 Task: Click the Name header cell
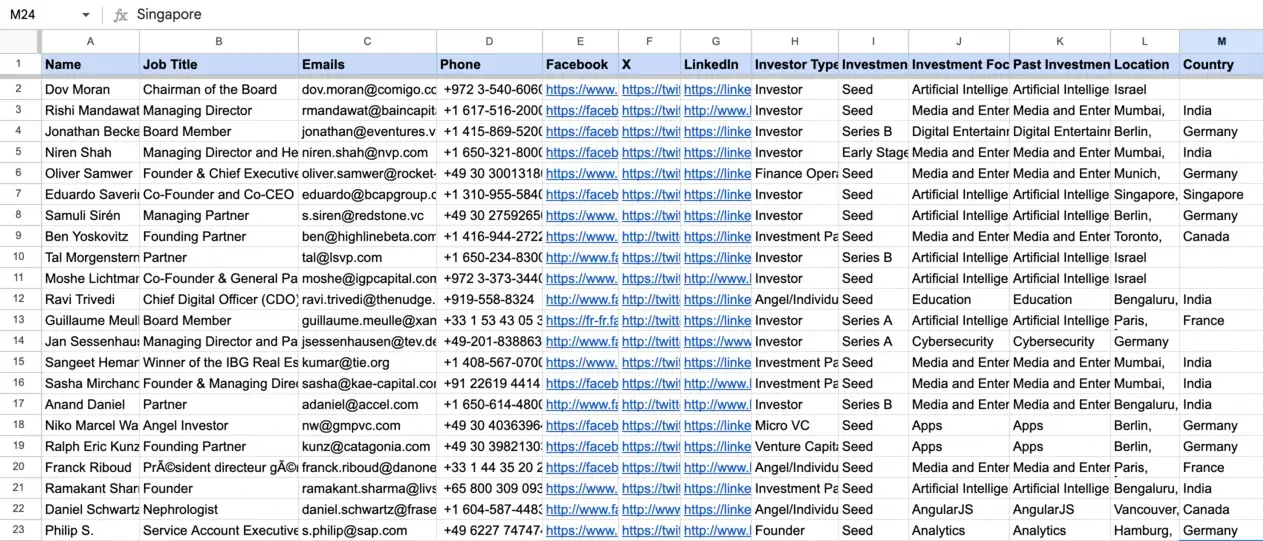coord(90,64)
